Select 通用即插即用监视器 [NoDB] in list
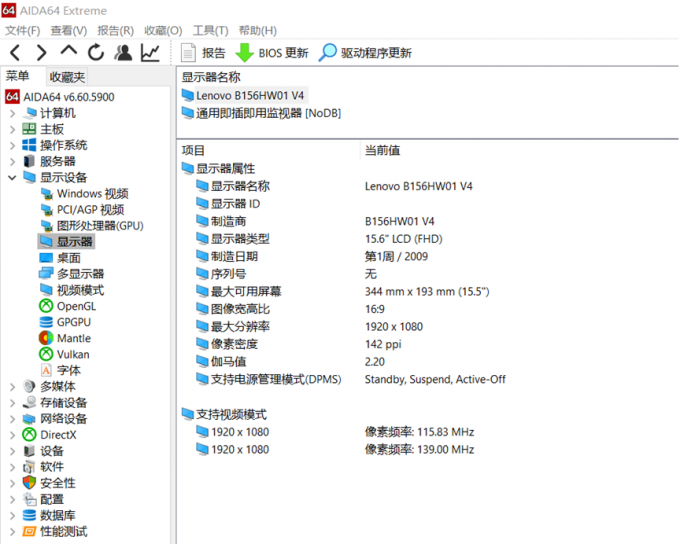 tap(267, 113)
